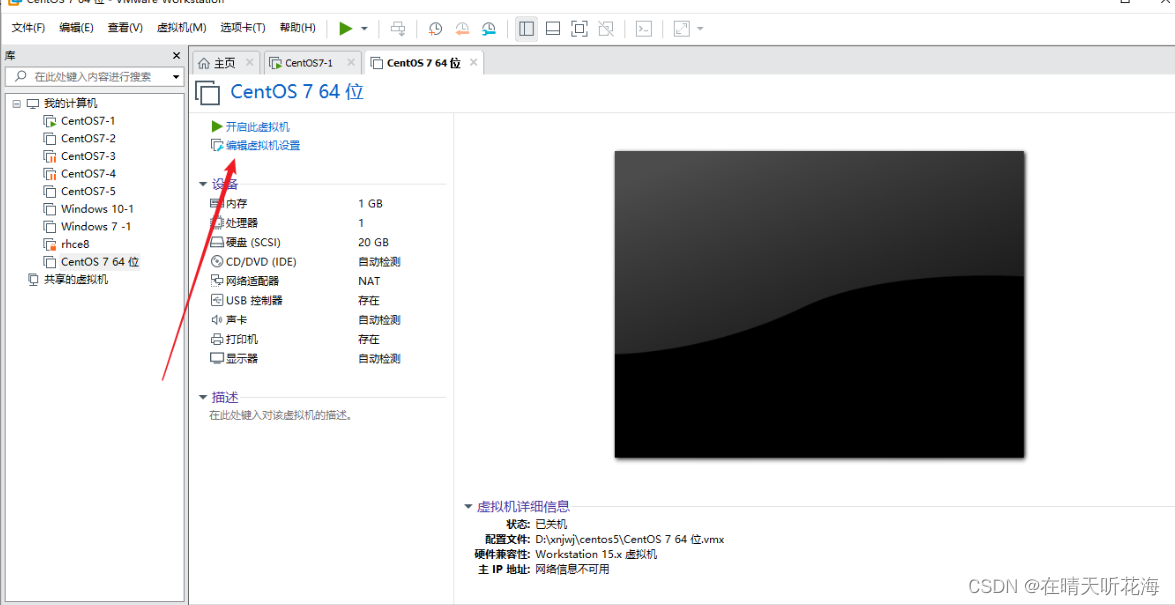Open the 选项卡(T) menu

(x=243, y=28)
